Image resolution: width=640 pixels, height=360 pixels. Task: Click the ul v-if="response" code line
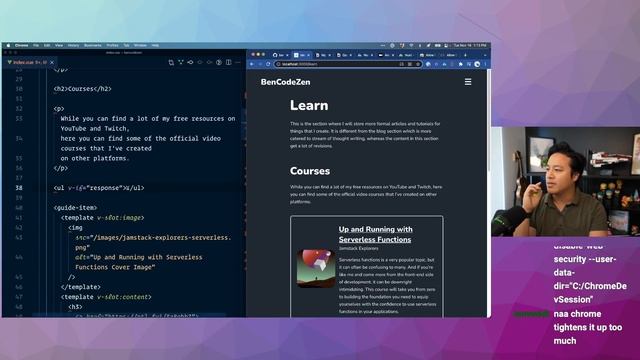pos(99,188)
